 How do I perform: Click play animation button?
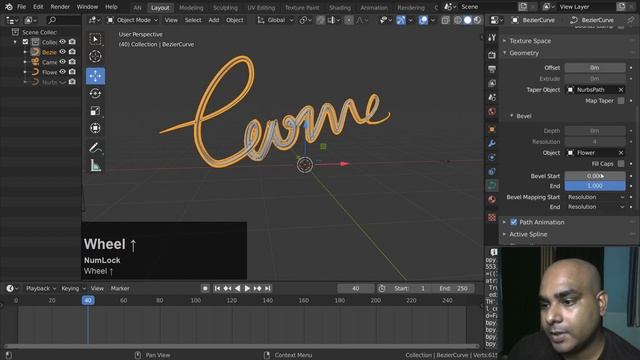[247, 288]
